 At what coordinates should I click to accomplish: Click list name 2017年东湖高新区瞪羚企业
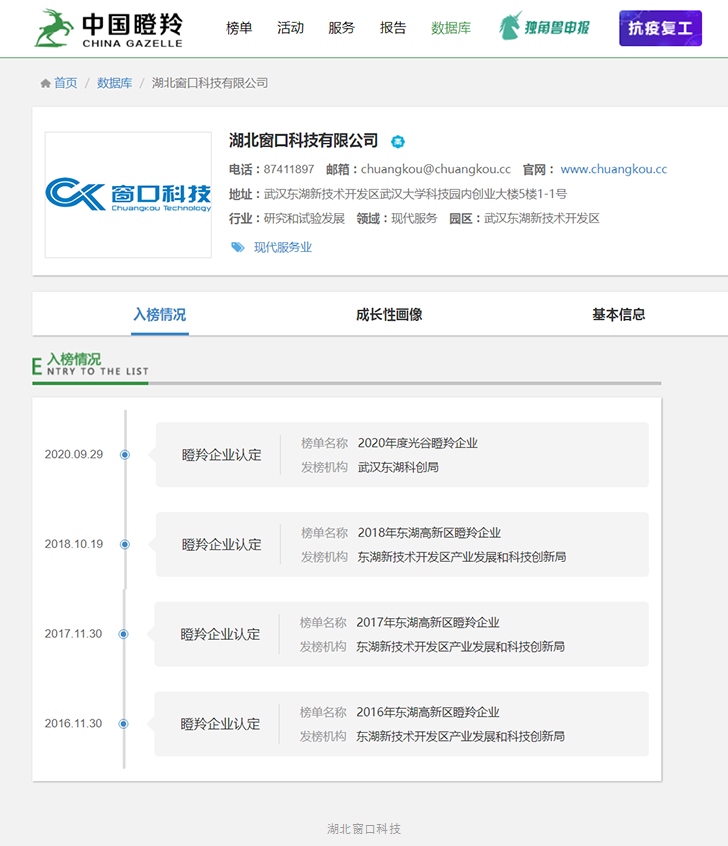click(x=428, y=622)
